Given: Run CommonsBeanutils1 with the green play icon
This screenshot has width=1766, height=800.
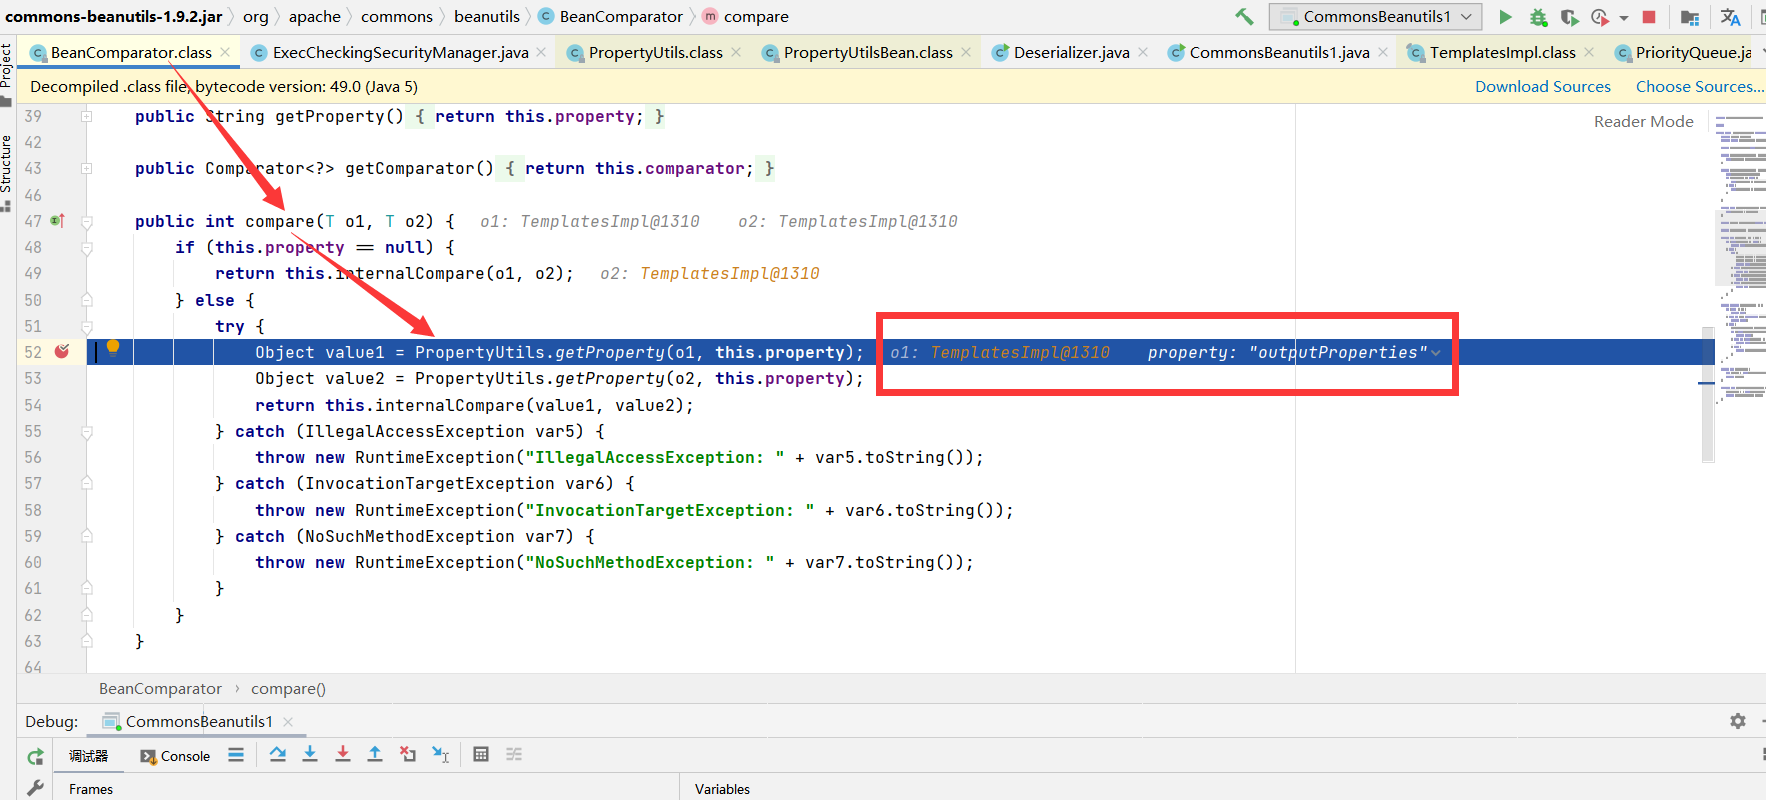Looking at the screenshot, I should click(x=1505, y=17).
